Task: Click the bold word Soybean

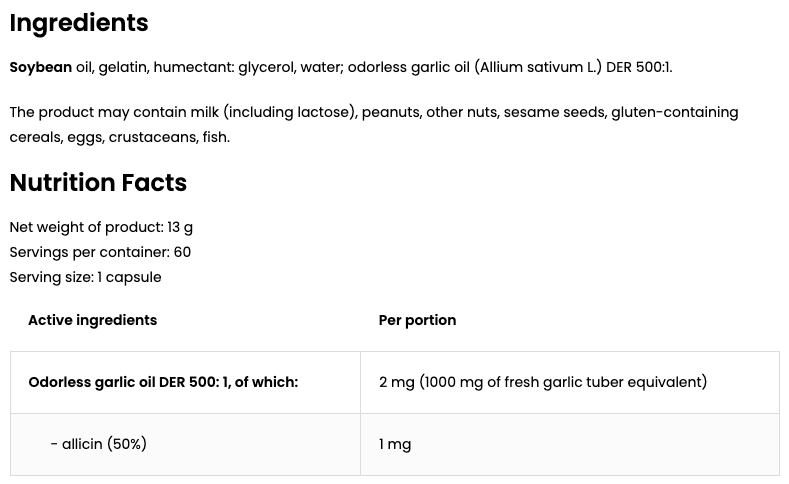Action: pyautogui.click(x=40, y=67)
